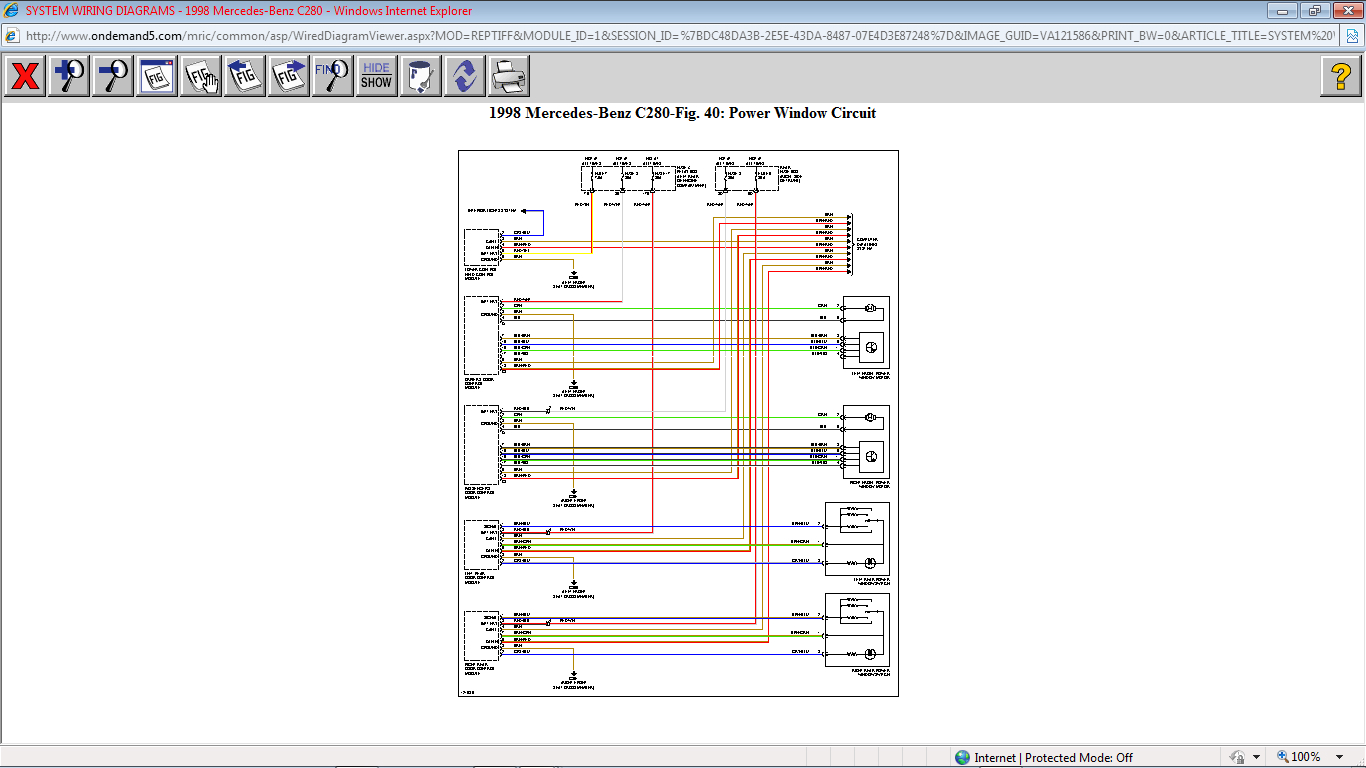Open help with the question mark icon

click(1341, 76)
